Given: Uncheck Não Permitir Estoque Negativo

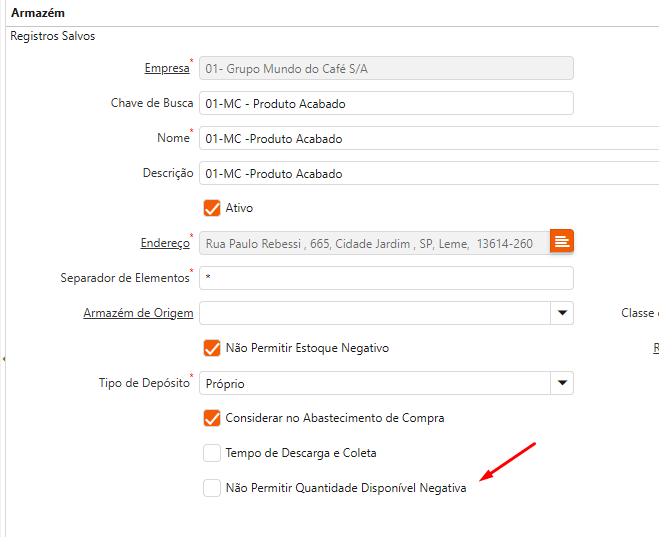Looking at the screenshot, I should 211,348.
